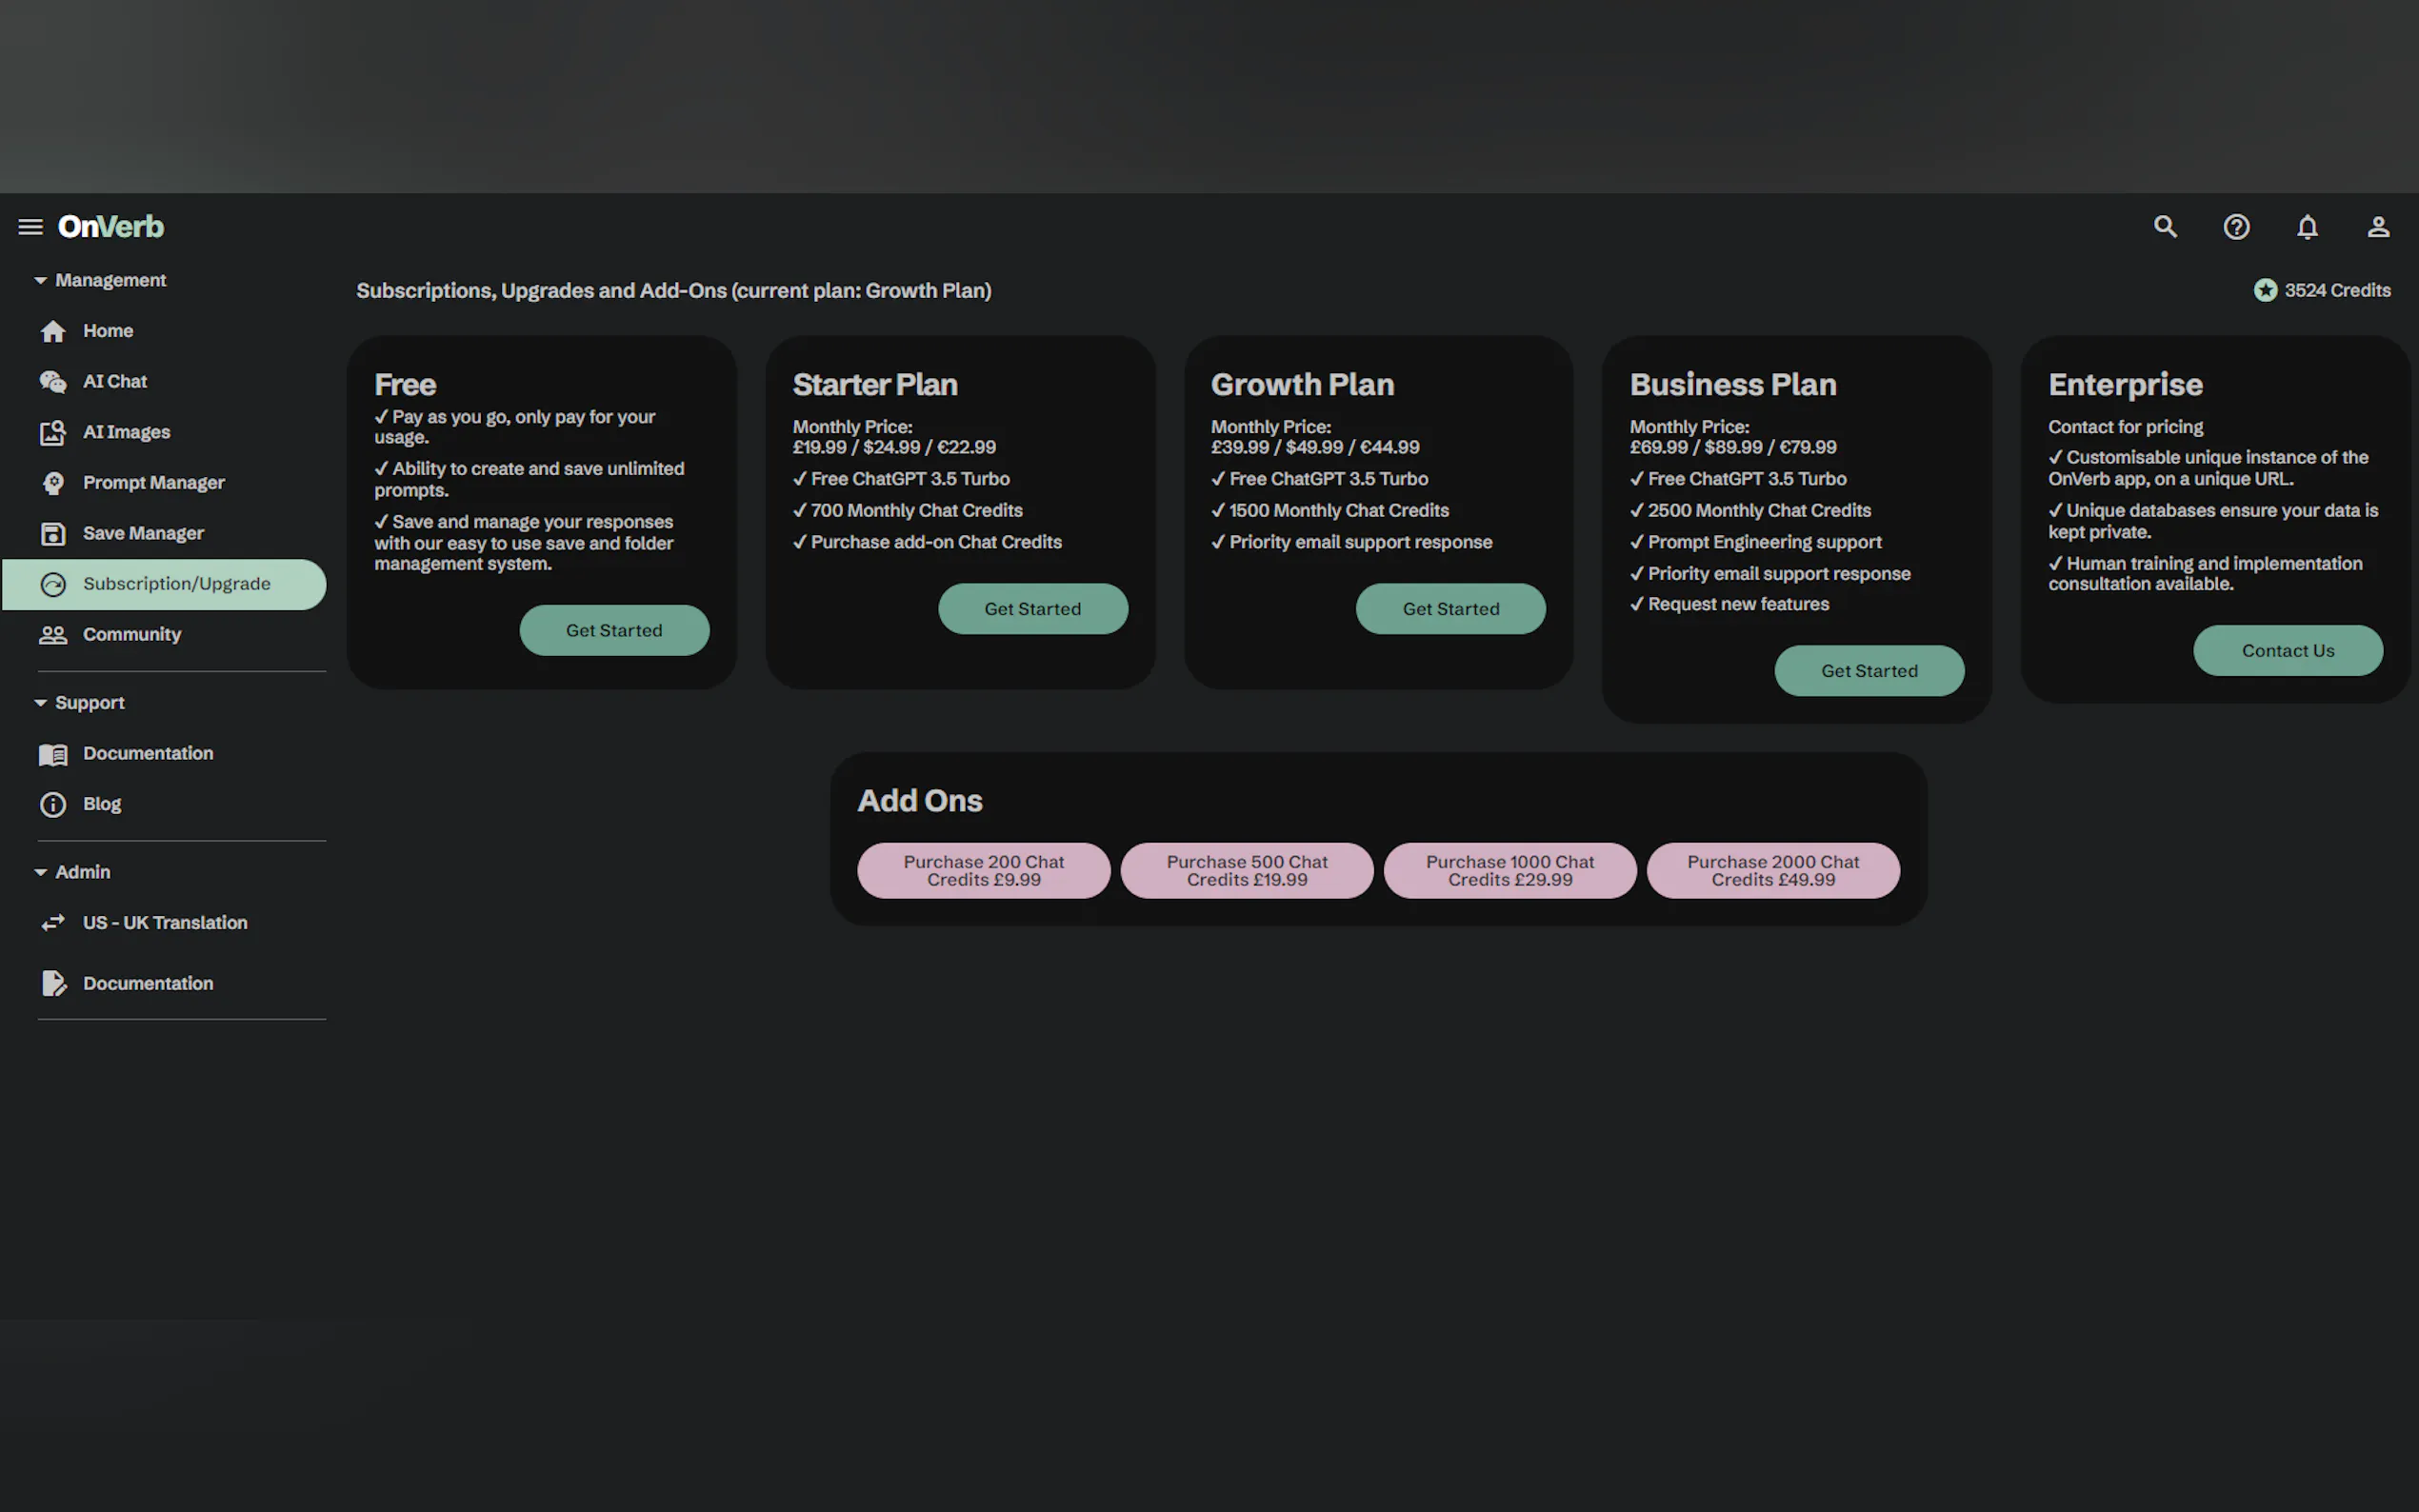
Task: Open Community from the sidebar
Action: click(131, 634)
